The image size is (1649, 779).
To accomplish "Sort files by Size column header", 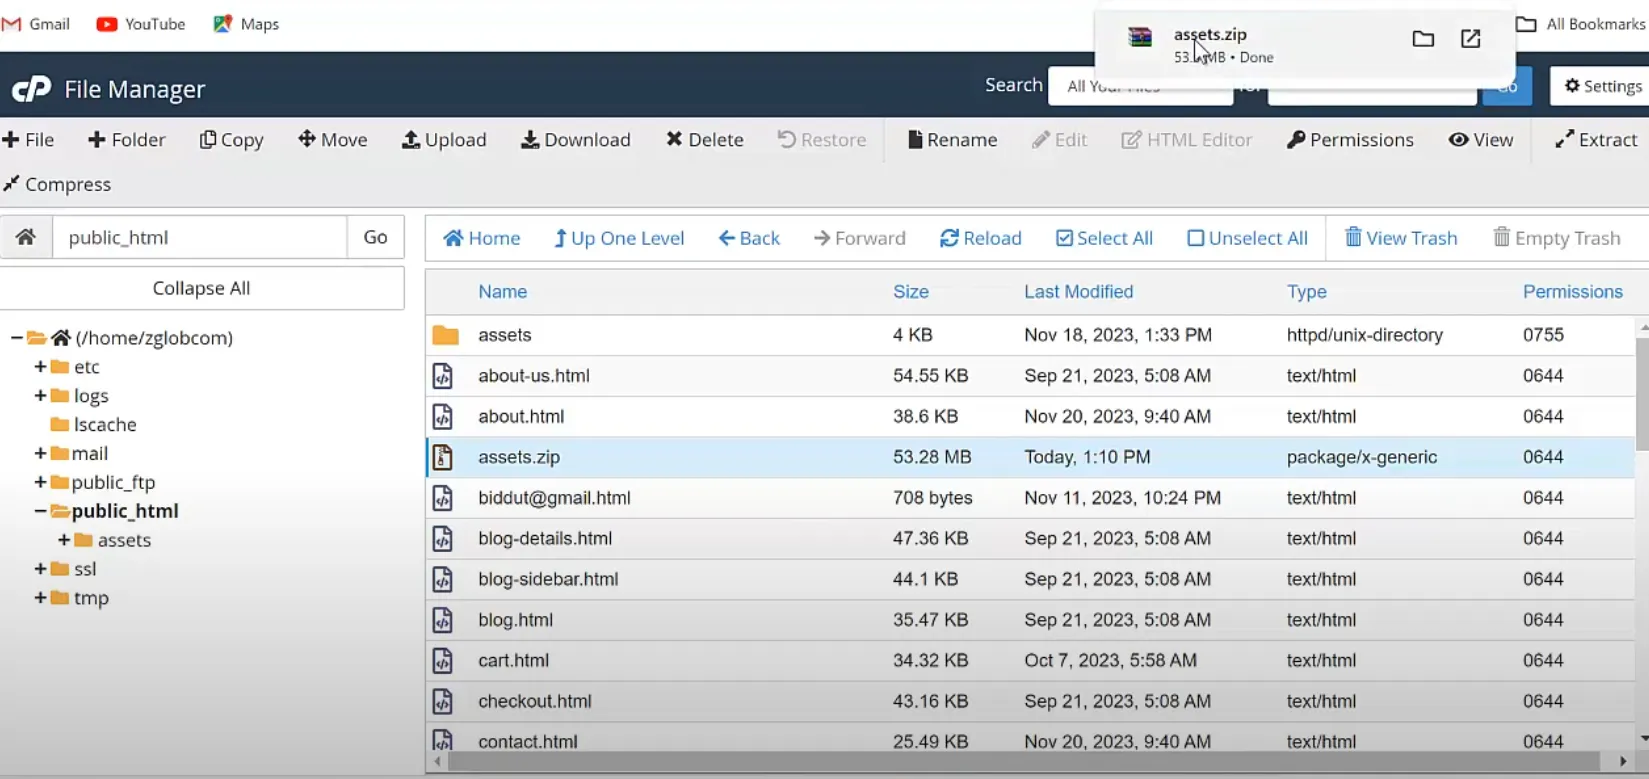I will coord(910,292).
